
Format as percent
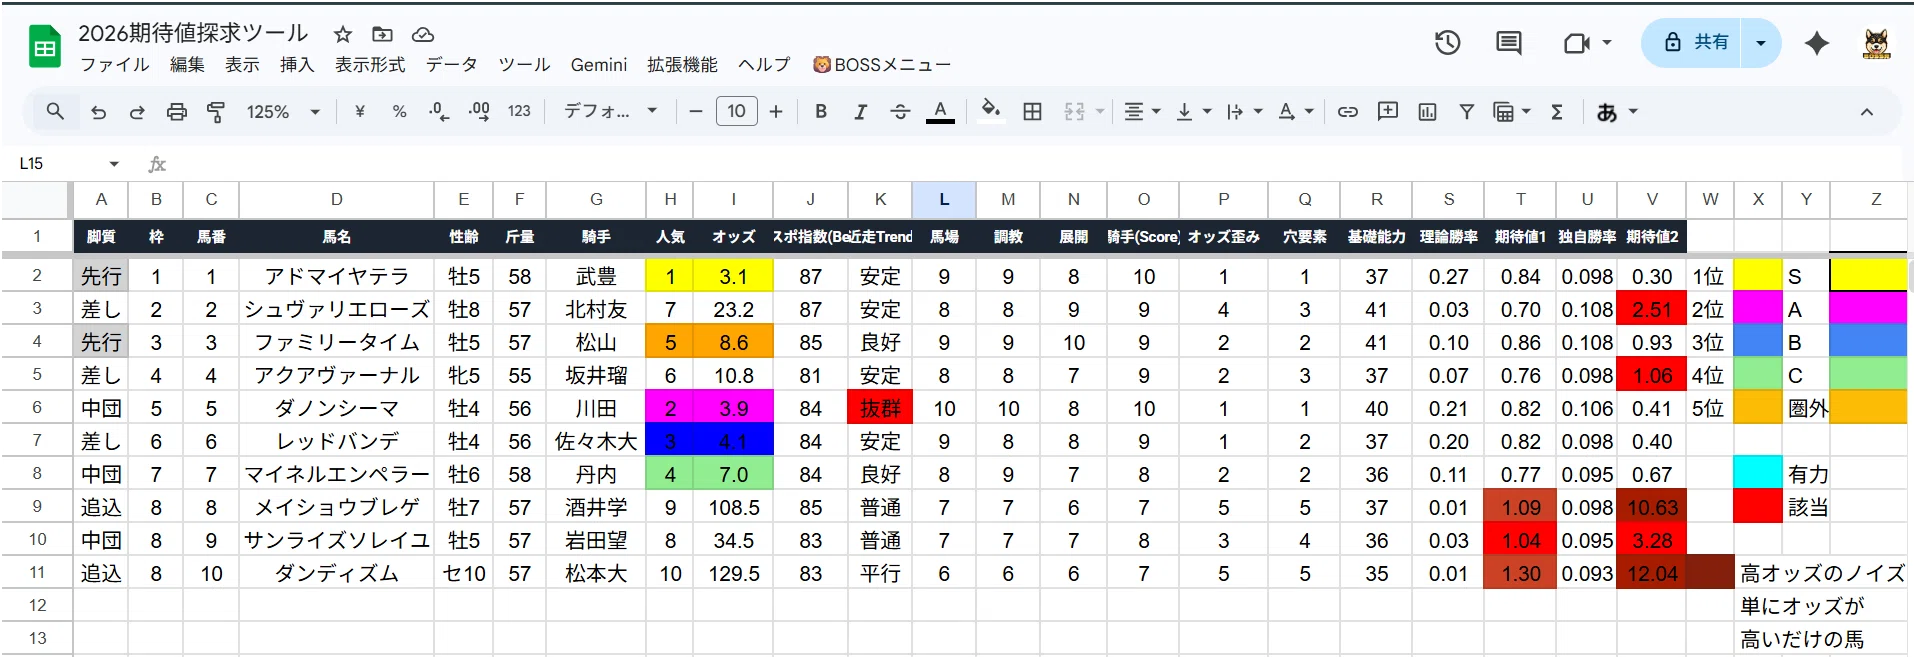(400, 112)
